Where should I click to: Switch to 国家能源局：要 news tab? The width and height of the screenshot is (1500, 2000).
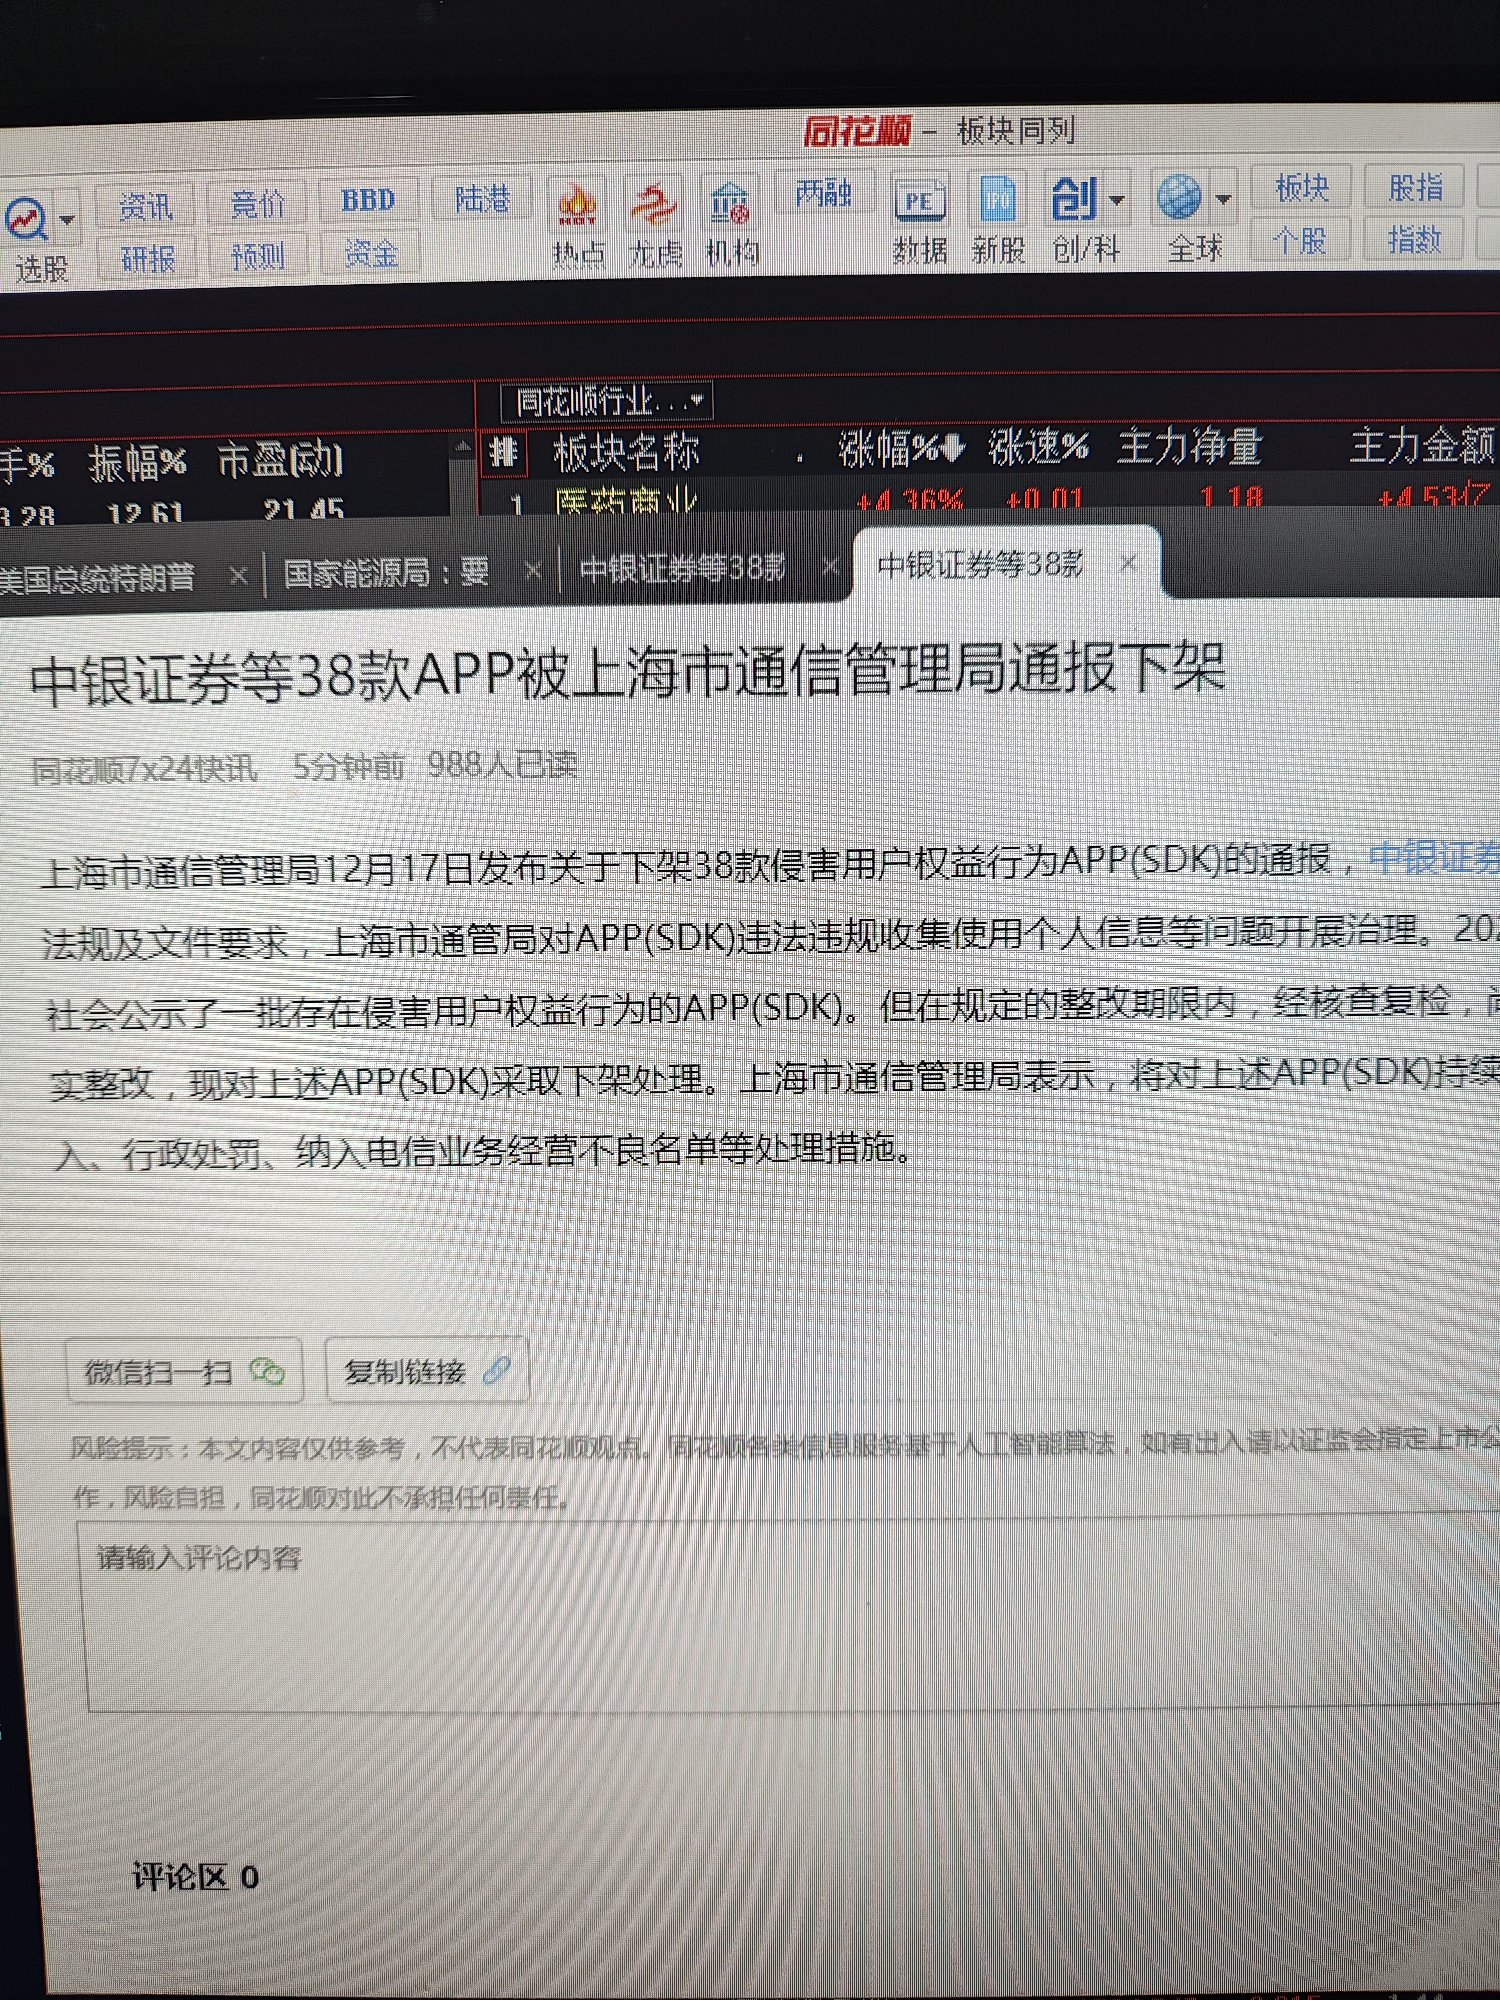click(x=386, y=573)
